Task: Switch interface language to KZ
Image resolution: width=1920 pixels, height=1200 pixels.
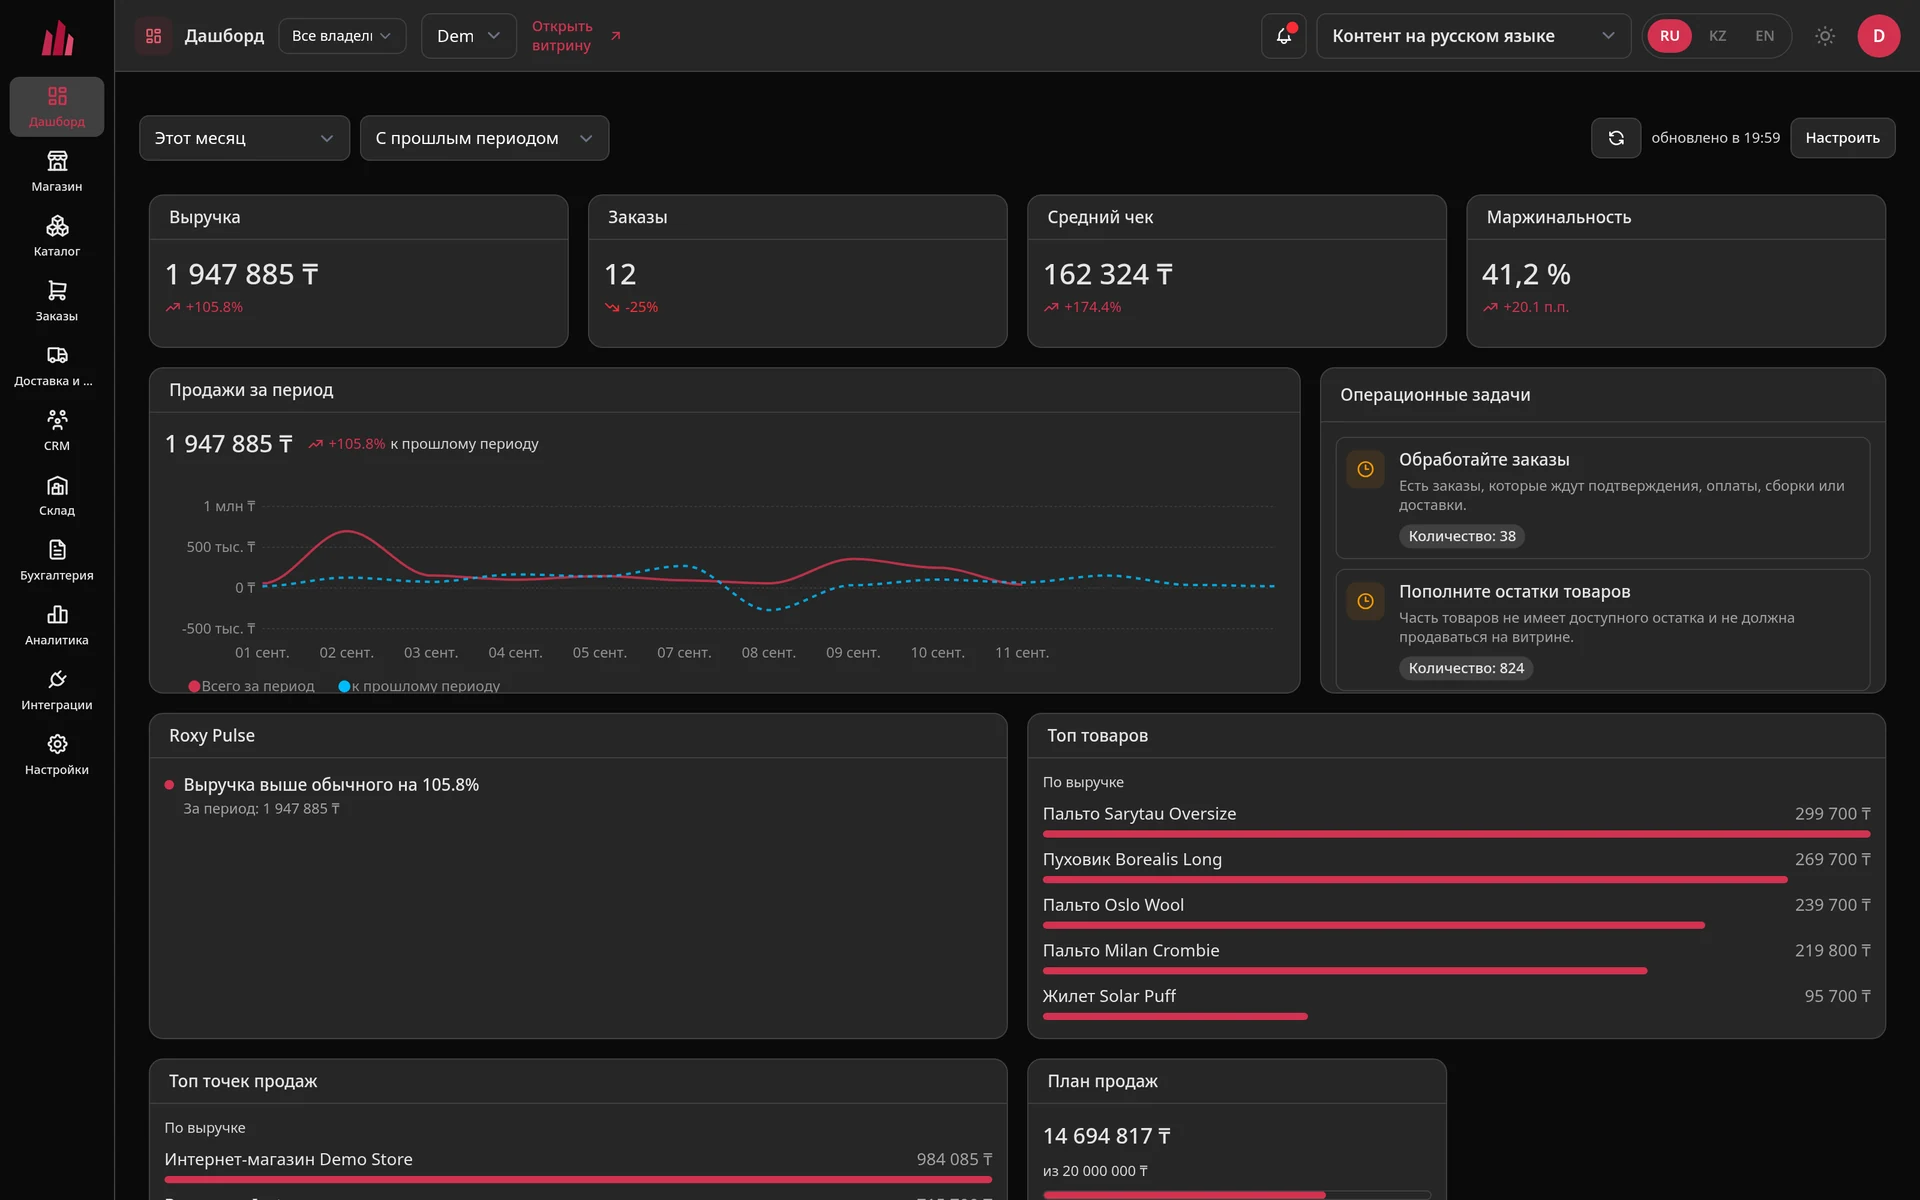Action: 1718,36
